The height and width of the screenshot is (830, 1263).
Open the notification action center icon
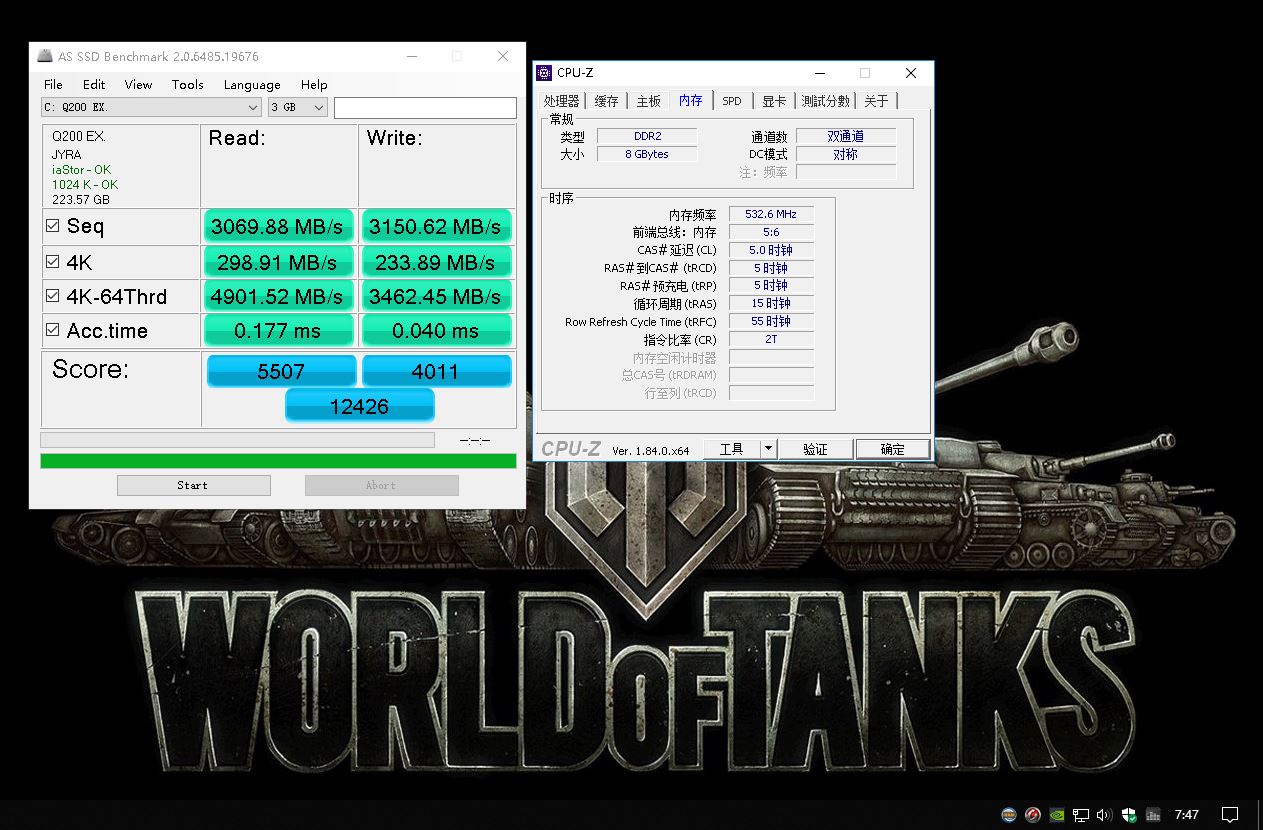point(1230,814)
